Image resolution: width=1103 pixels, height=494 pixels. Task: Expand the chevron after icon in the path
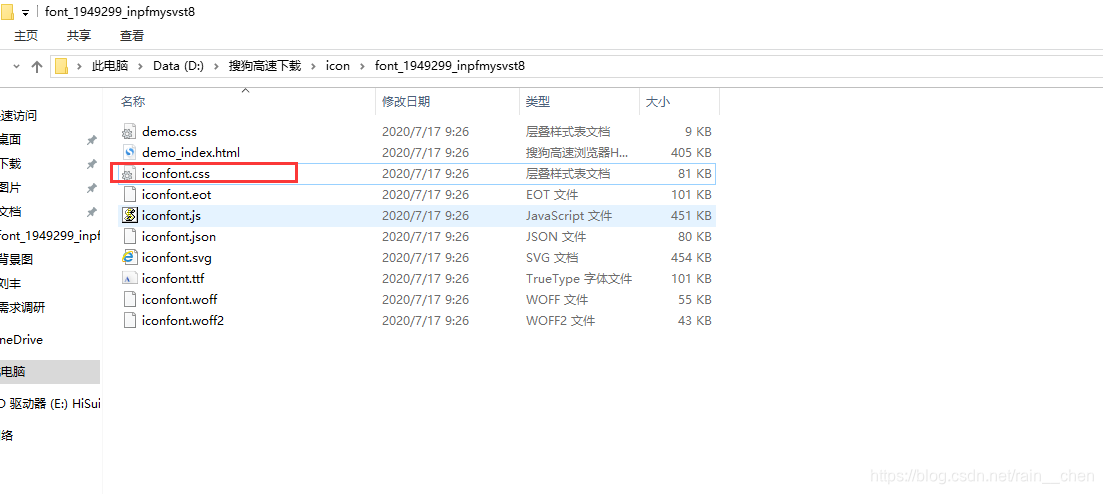click(362, 66)
